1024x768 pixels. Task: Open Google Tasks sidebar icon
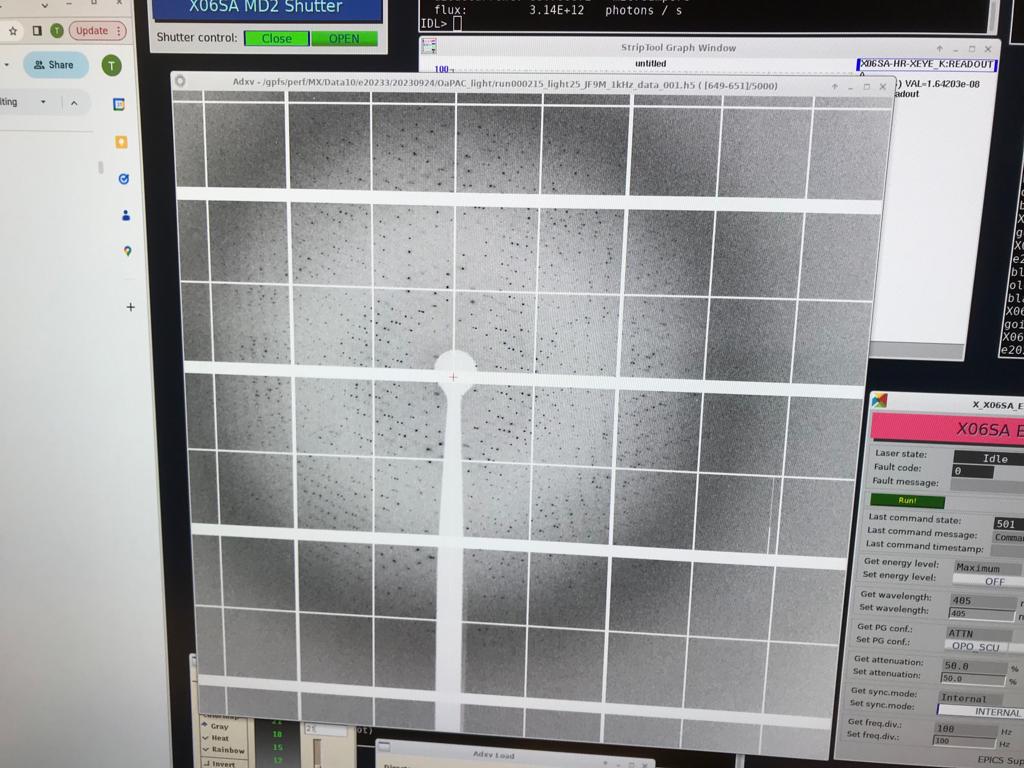coord(124,179)
